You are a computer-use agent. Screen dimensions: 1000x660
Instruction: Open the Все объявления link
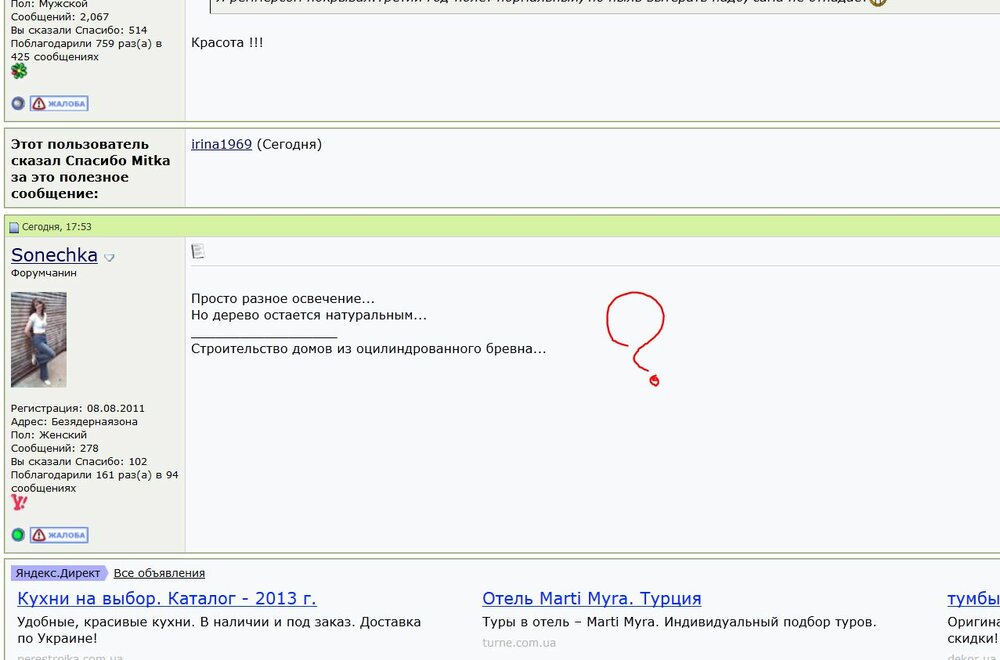(x=159, y=573)
